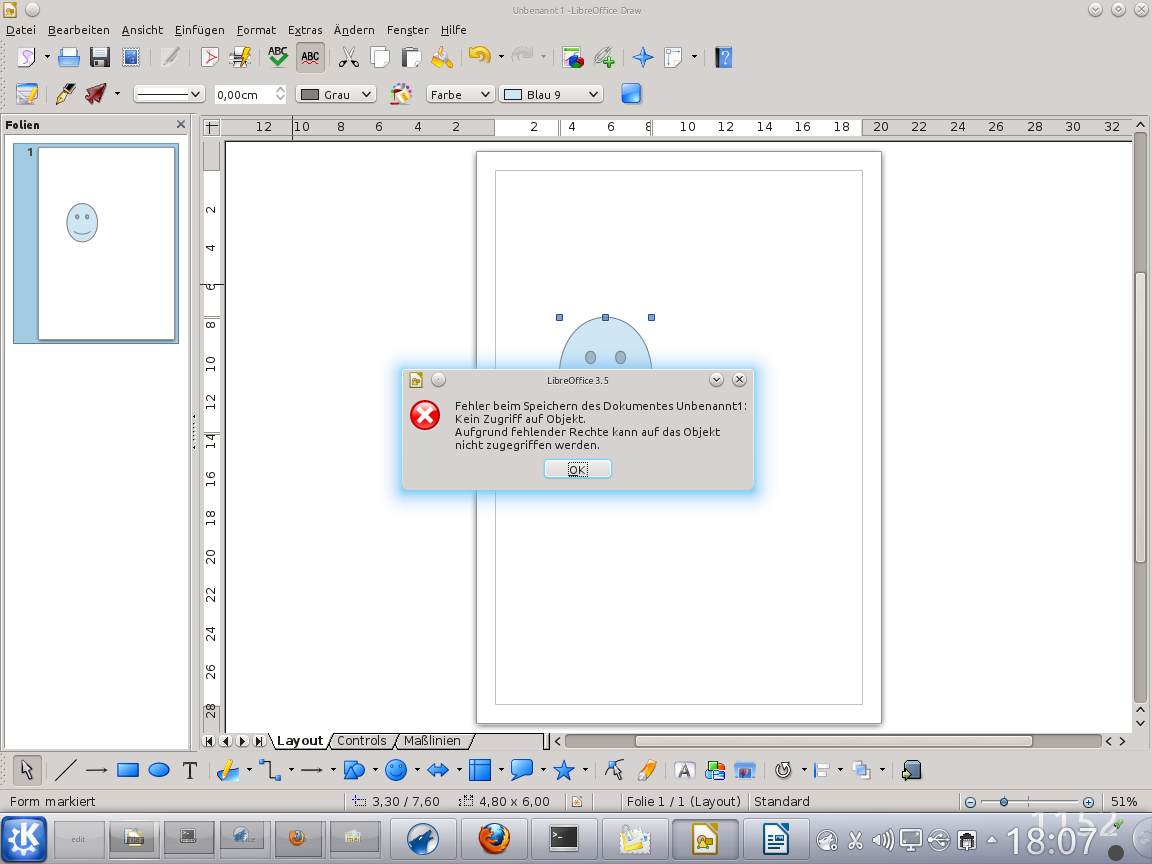Image resolution: width=1152 pixels, height=864 pixels.
Task: Confirm the error dialog with OK
Action: 577,469
